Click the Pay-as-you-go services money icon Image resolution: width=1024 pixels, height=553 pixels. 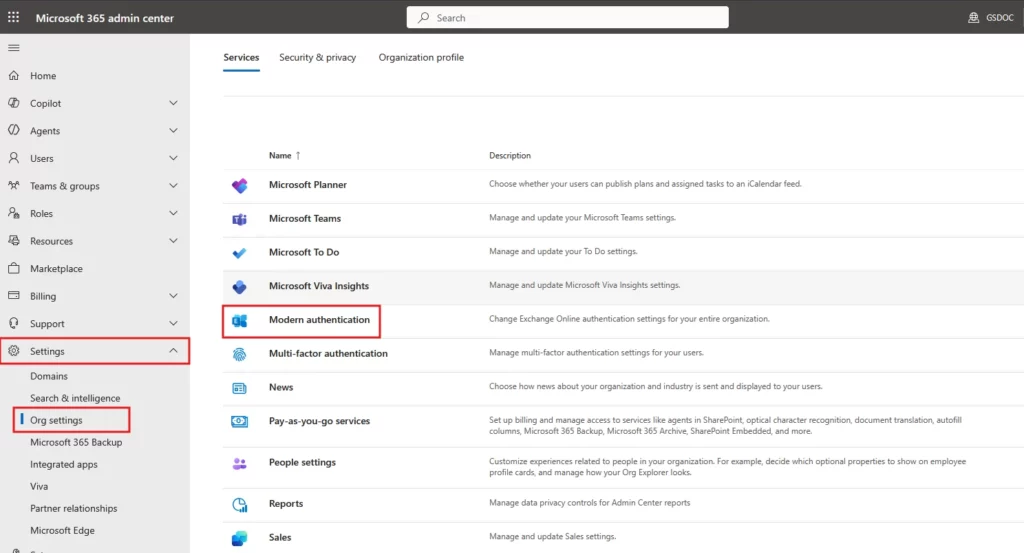(x=240, y=421)
